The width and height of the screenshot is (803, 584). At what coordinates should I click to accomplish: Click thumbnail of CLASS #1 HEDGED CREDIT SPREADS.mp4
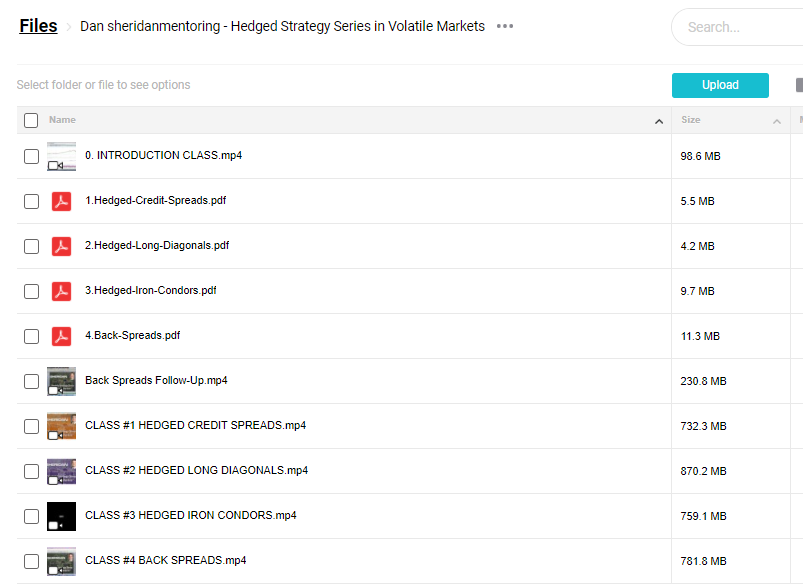pyautogui.click(x=61, y=426)
